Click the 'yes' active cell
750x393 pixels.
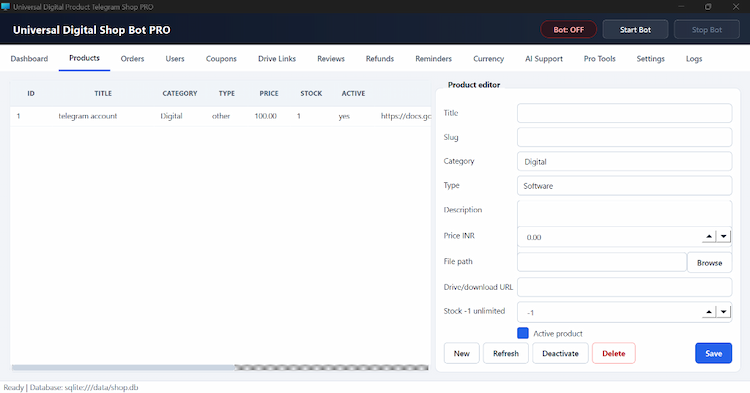[x=344, y=116]
